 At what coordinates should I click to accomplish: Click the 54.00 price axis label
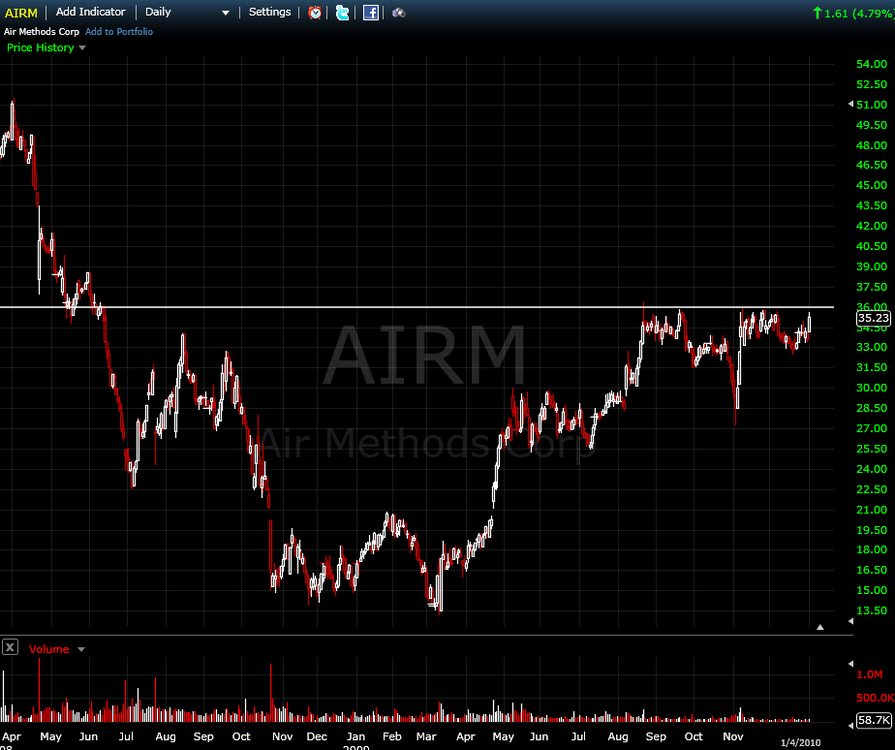(x=872, y=64)
